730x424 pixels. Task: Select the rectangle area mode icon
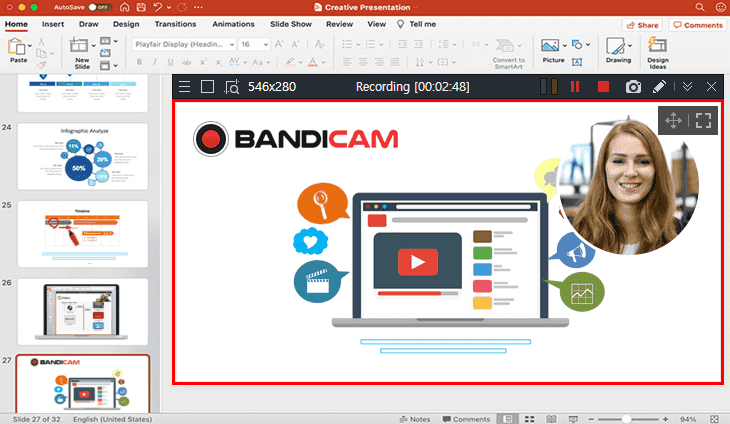click(207, 87)
